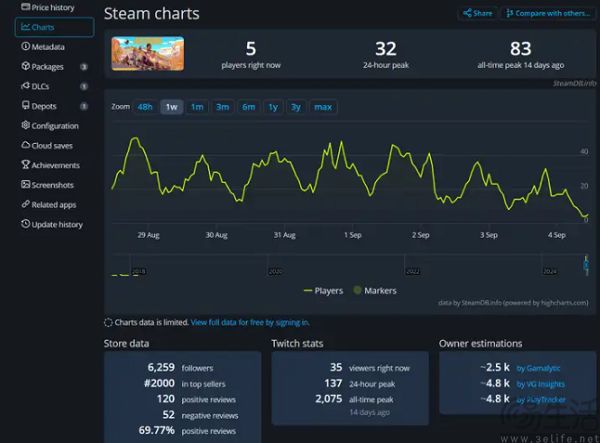Click the 2020 label in chart navigator

pyautogui.click(x=276, y=271)
